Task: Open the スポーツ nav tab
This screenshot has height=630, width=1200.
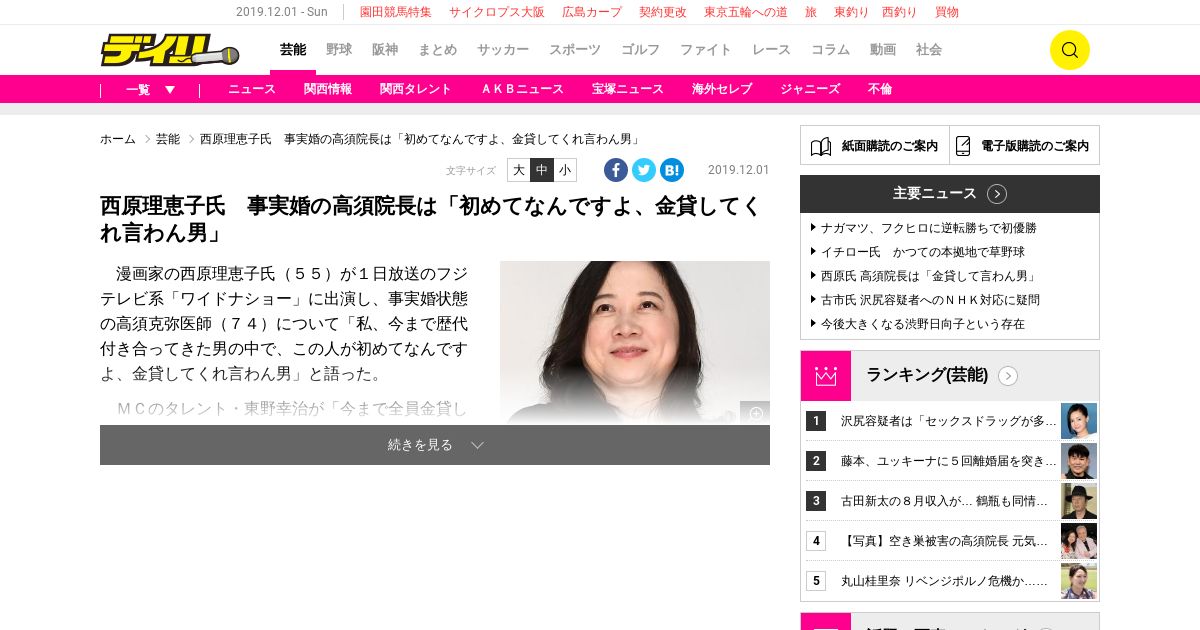Action: tap(575, 50)
